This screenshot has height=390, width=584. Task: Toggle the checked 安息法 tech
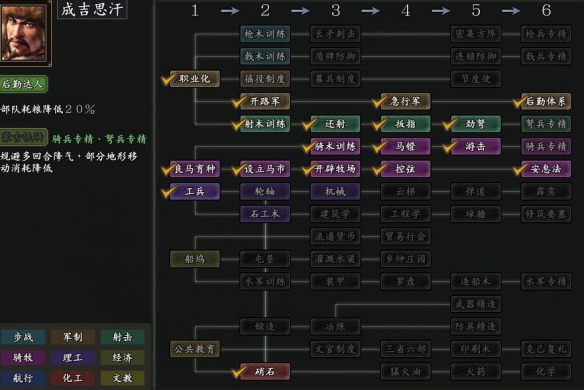tap(546, 169)
